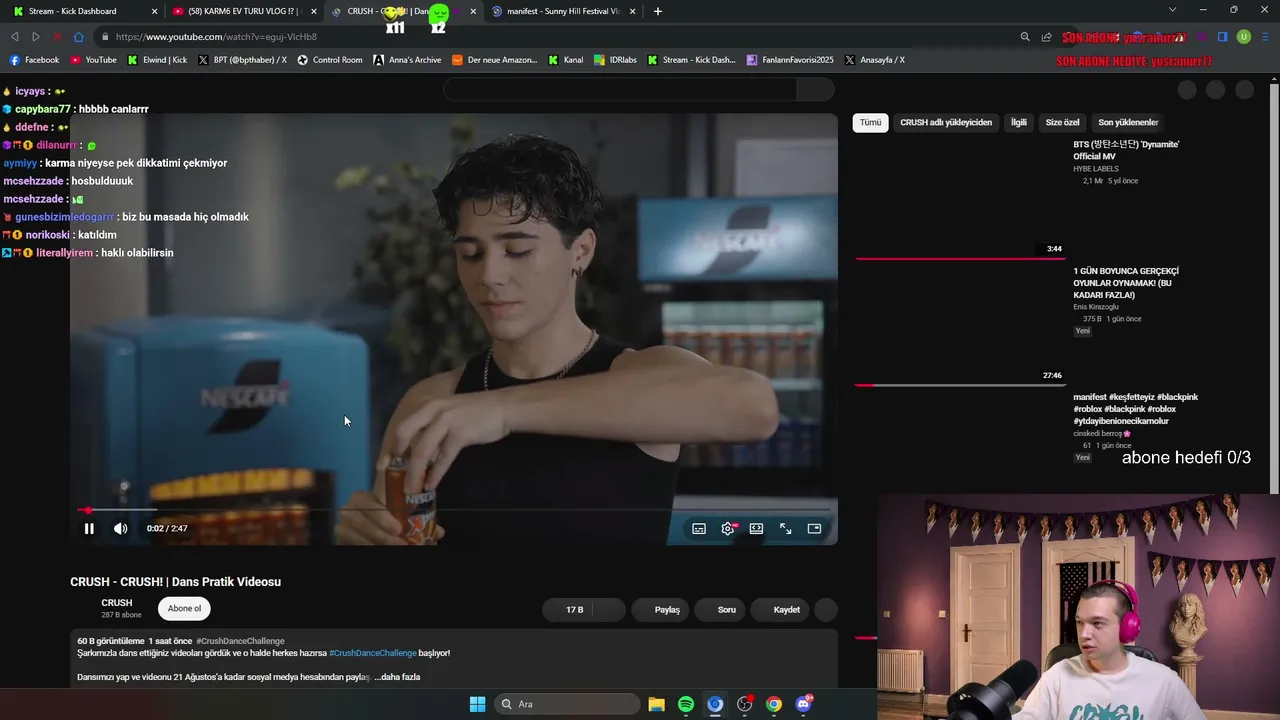Focus the youtube.com address bar
The width and height of the screenshot is (1280, 720).
coord(560,37)
